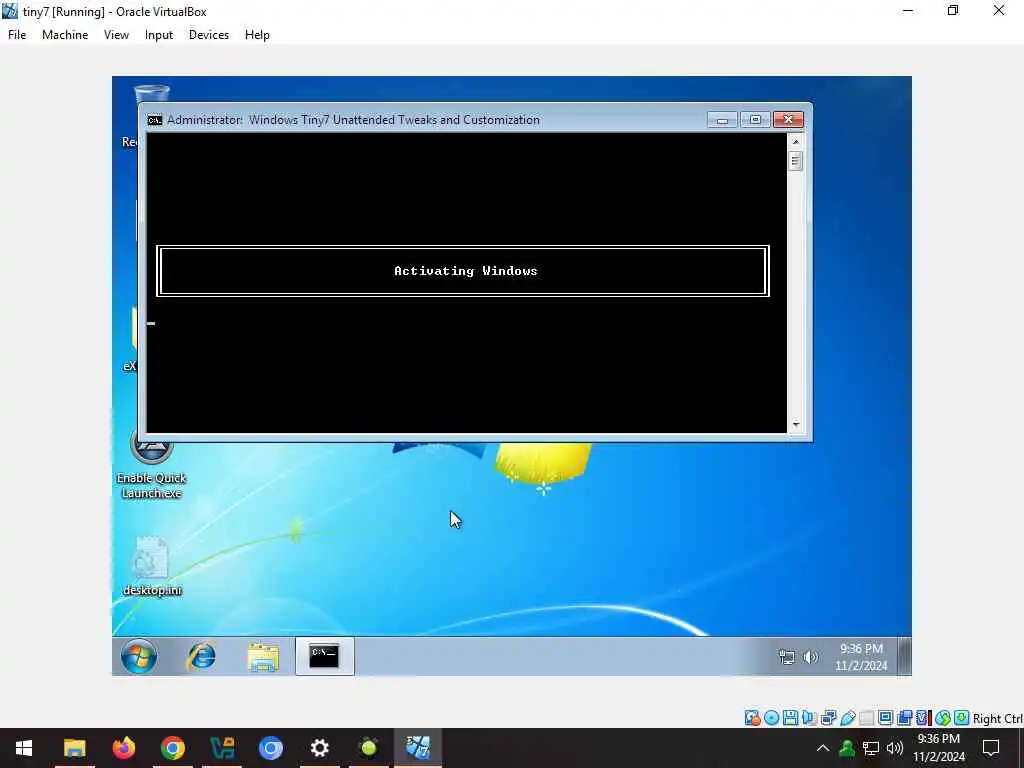Viewport: 1024px width, 768px height.
Task: Click the guest volume speaker icon
Action: (810, 657)
